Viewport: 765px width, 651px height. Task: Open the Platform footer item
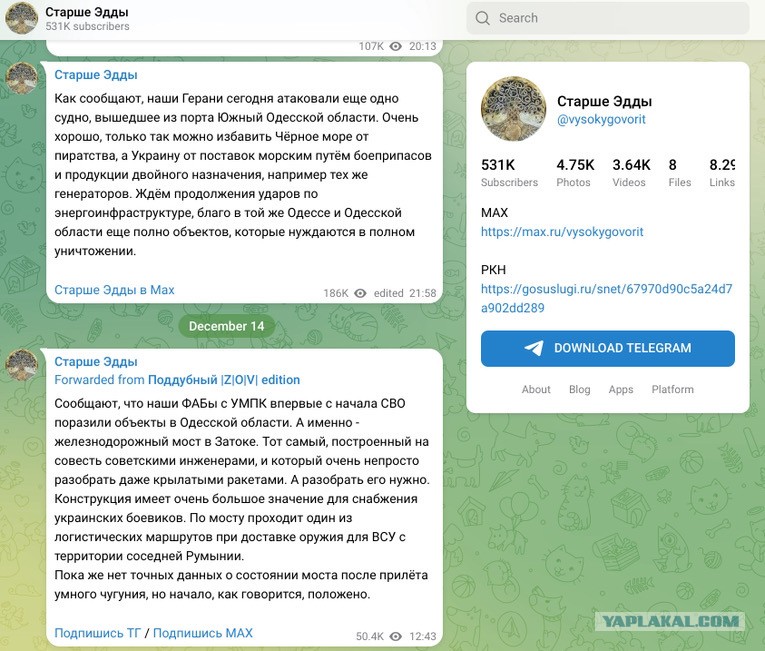coord(672,389)
